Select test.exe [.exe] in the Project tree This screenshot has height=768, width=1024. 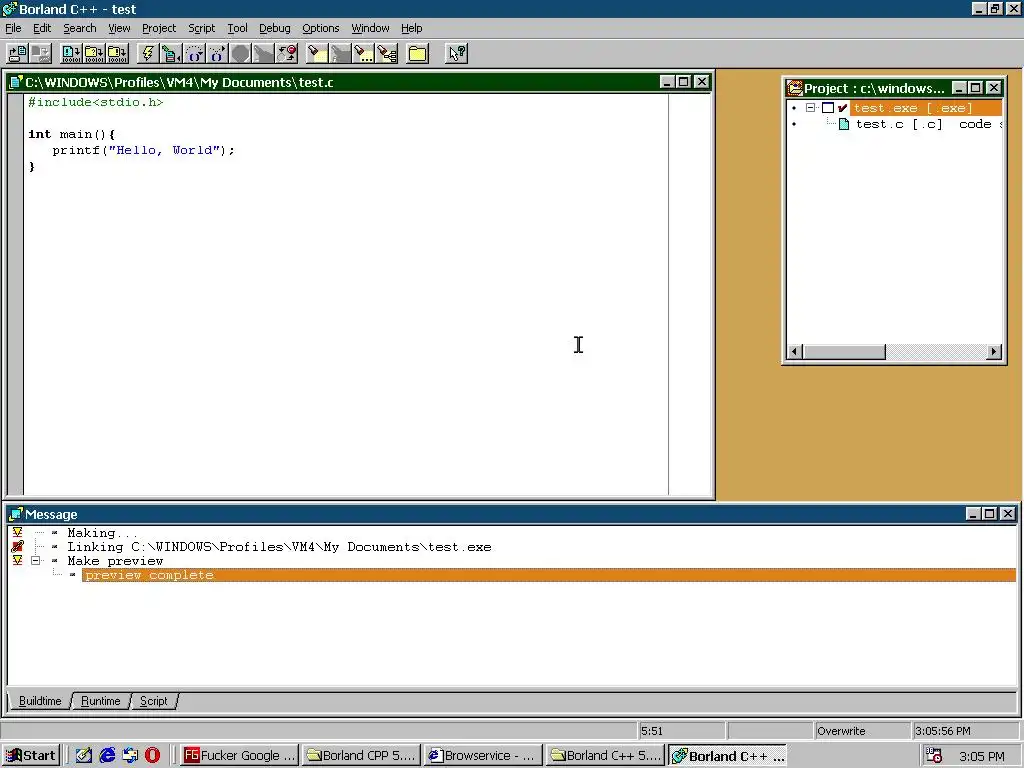925,108
